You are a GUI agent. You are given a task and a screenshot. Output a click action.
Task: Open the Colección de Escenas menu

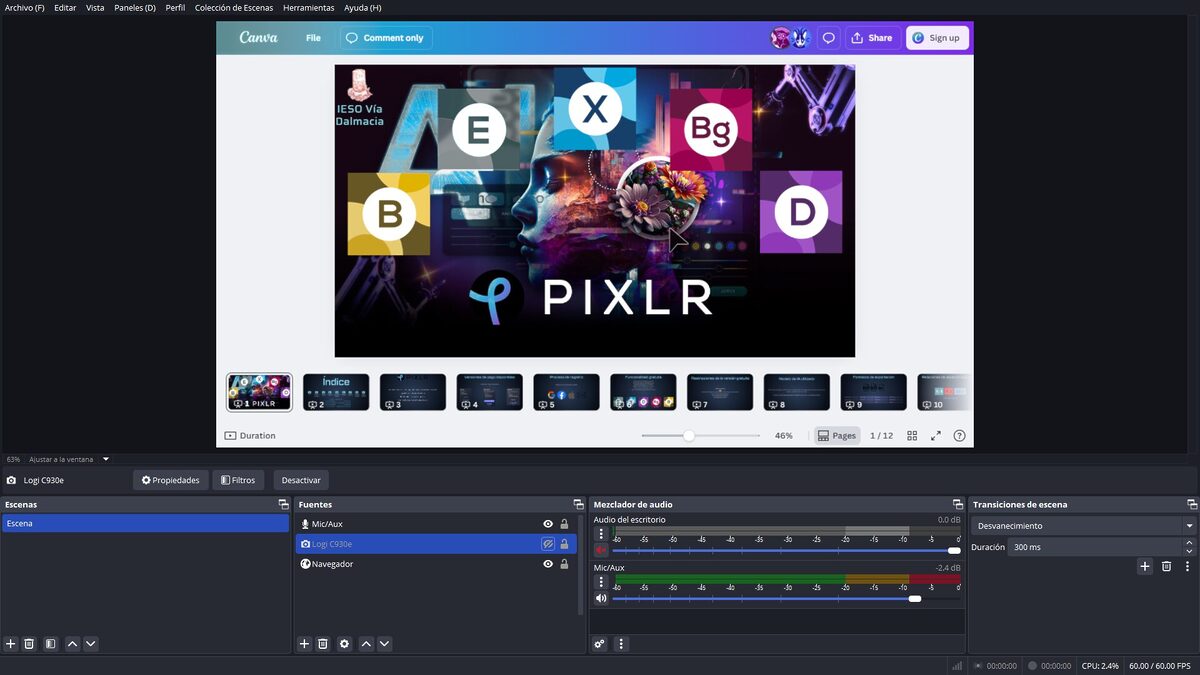point(234,8)
